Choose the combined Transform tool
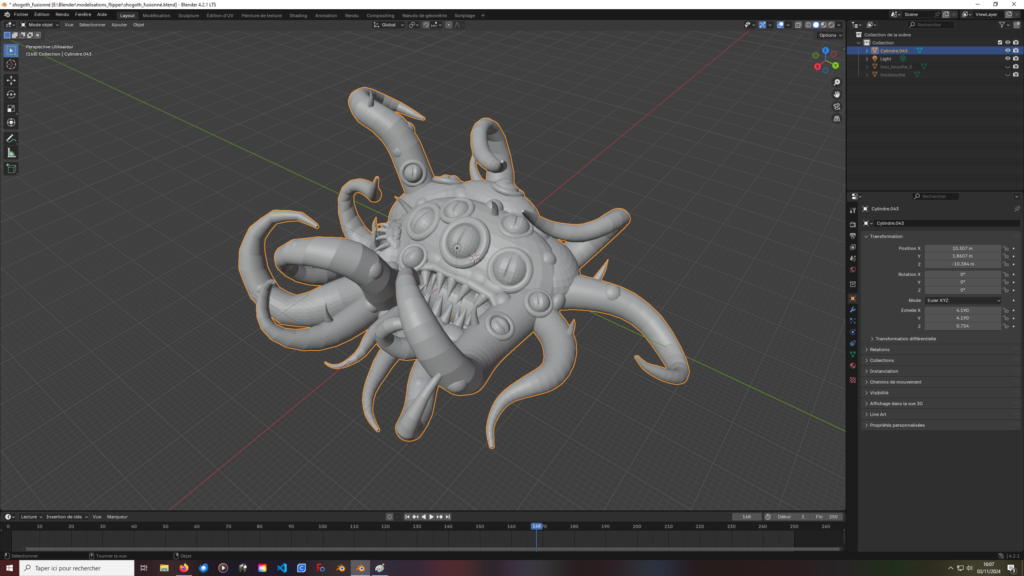 coord(11,123)
